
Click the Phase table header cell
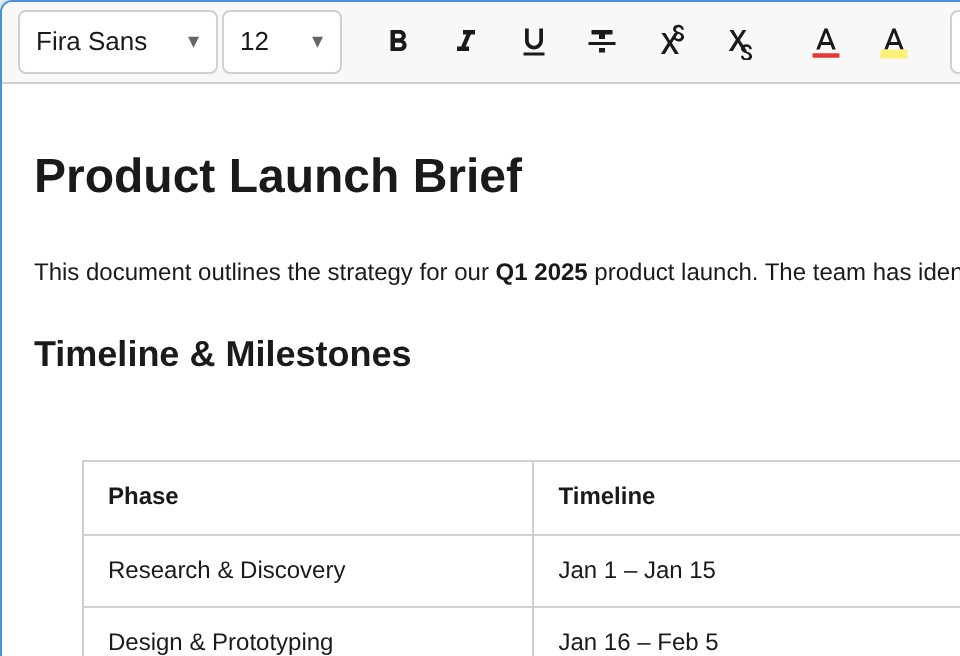143,496
